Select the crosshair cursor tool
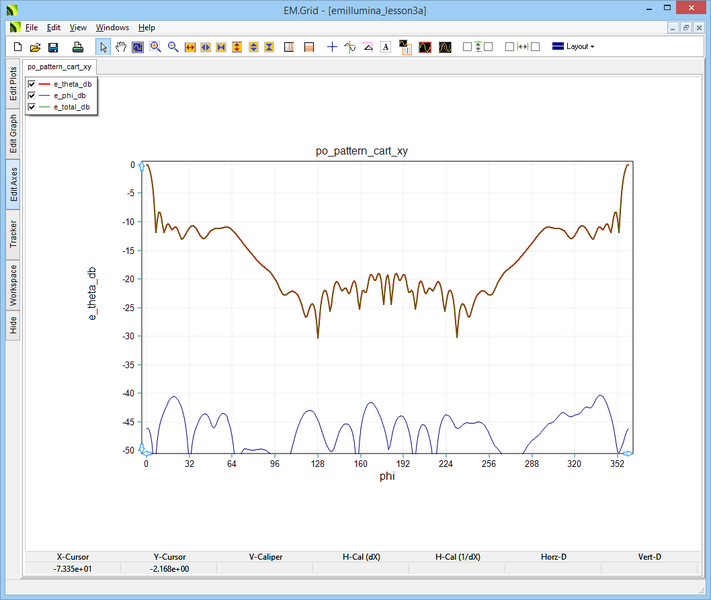The height and width of the screenshot is (600, 711). point(333,47)
